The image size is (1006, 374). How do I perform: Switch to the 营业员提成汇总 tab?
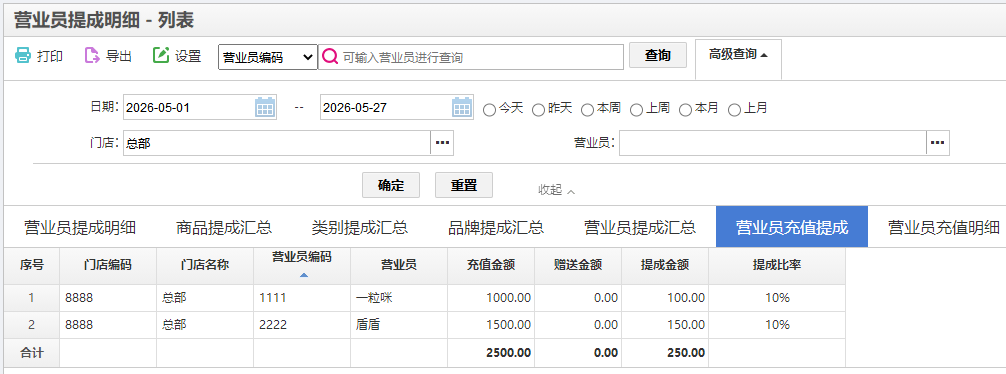pyautogui.click(x=640, y=227)
